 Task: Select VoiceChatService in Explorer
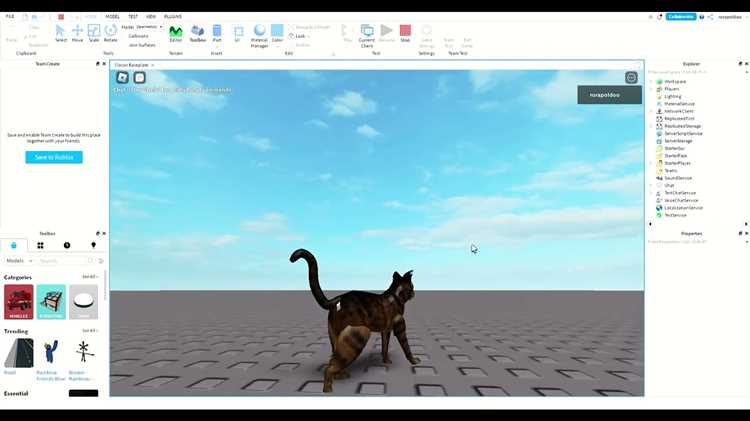(x=681, y=200)
